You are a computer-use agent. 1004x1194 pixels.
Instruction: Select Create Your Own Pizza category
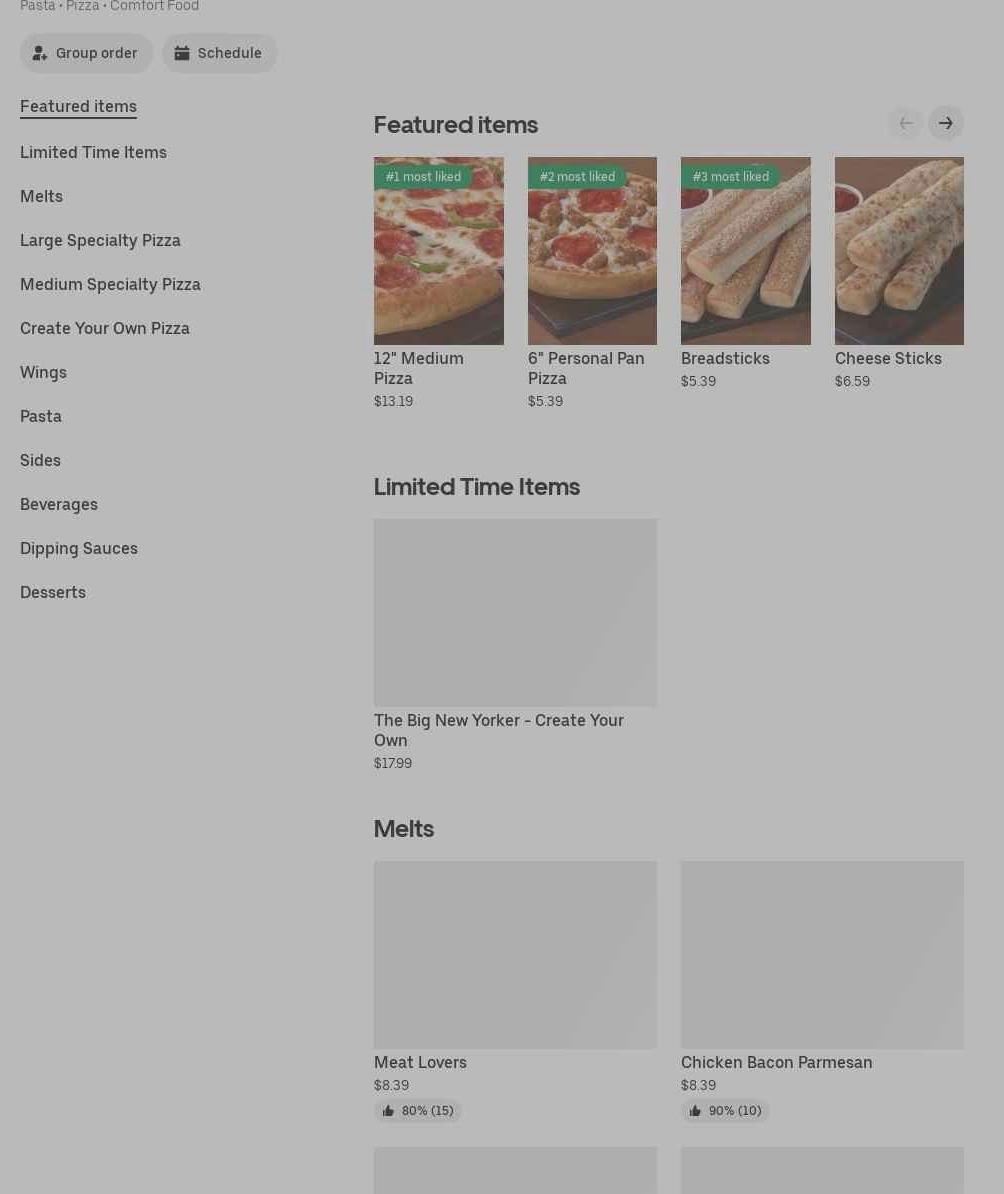pos(104,328)
